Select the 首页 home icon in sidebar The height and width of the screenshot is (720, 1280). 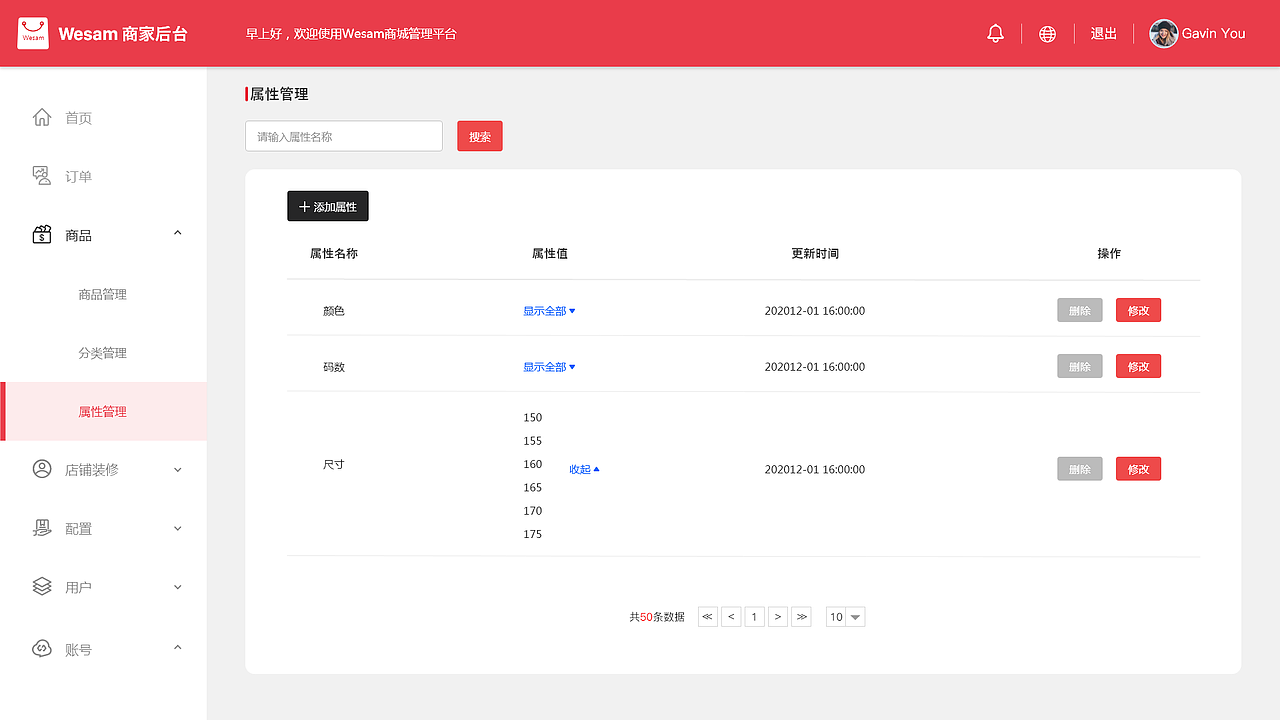41,117
